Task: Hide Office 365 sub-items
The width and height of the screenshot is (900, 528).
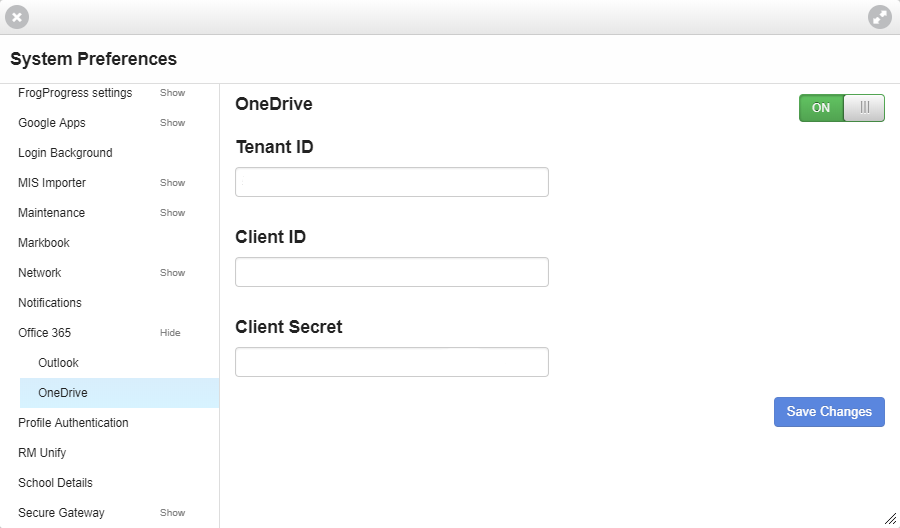Action: pyautogui.click(x=170, y=333)
